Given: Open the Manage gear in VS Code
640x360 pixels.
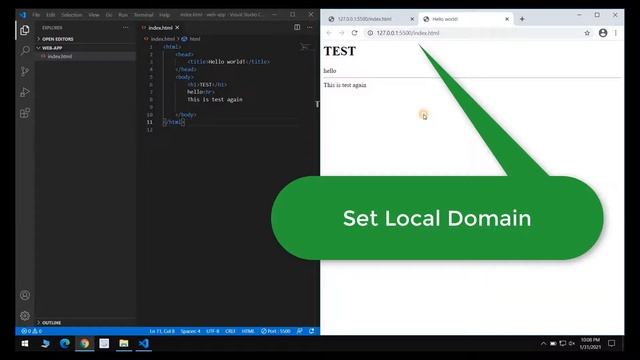Looking at the screenshot, I should point(25,316).
